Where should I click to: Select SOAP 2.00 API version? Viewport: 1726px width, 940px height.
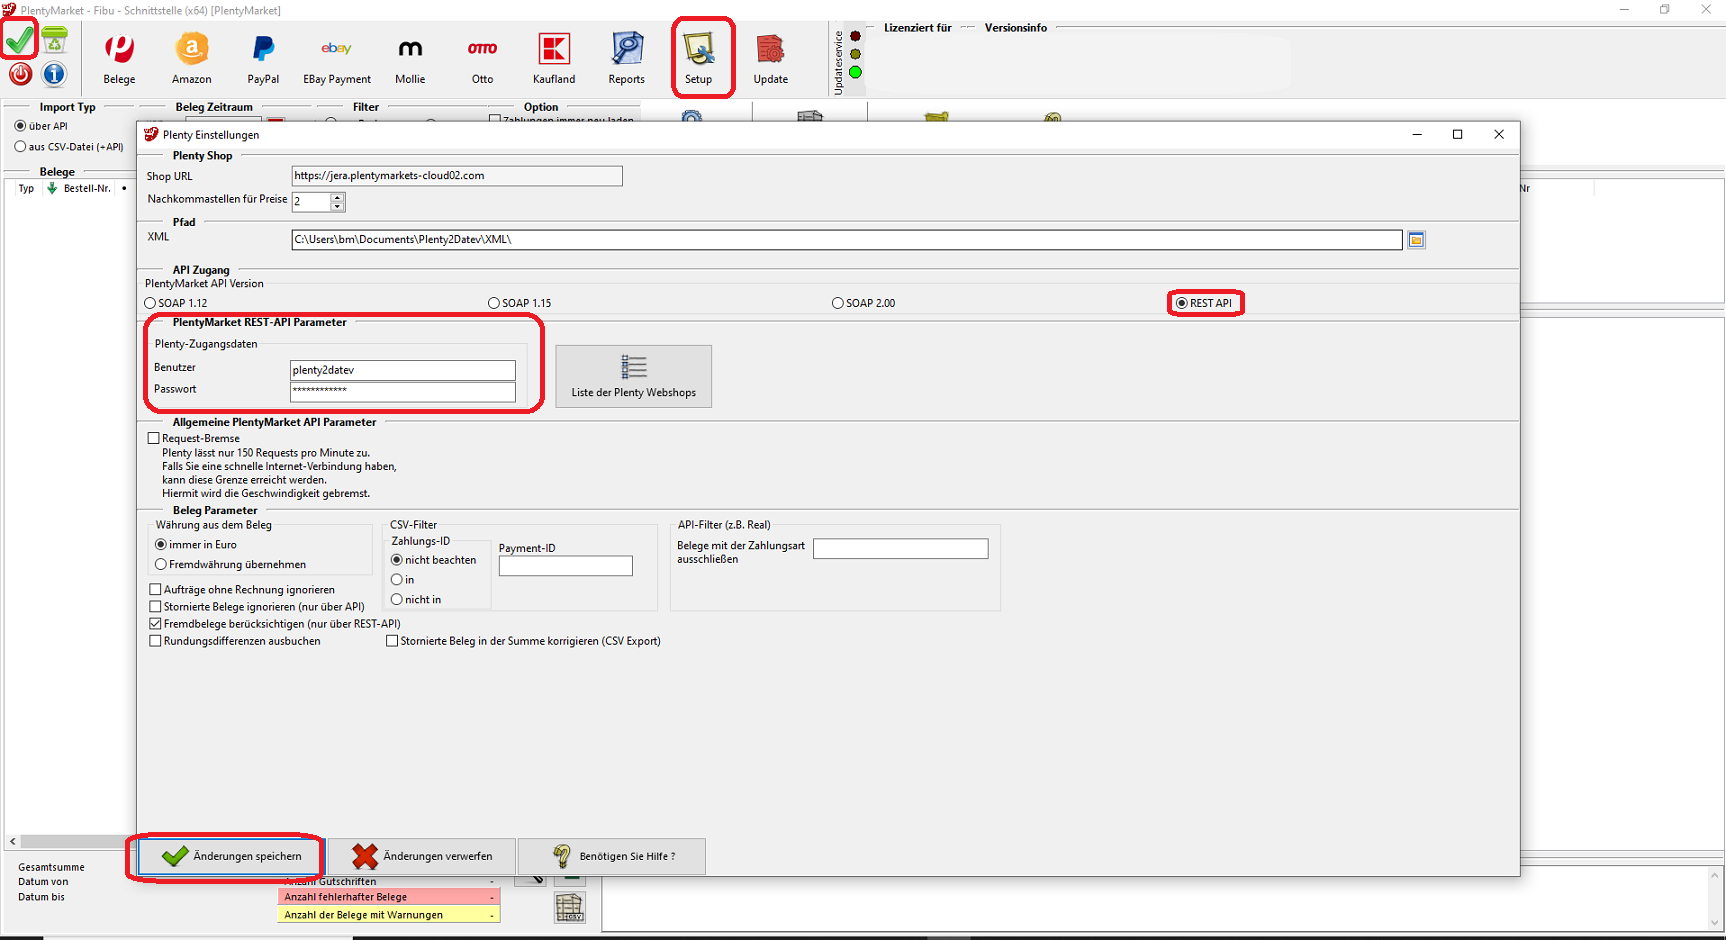838,303
